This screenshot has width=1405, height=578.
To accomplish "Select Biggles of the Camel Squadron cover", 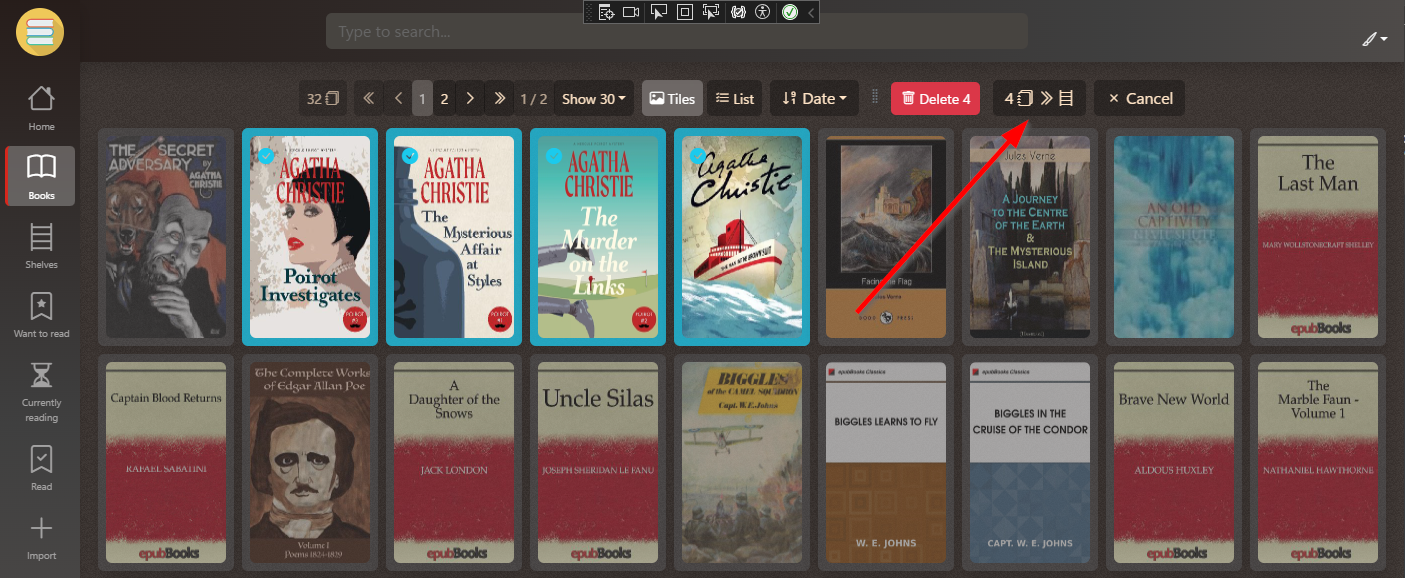I will 742,463.
